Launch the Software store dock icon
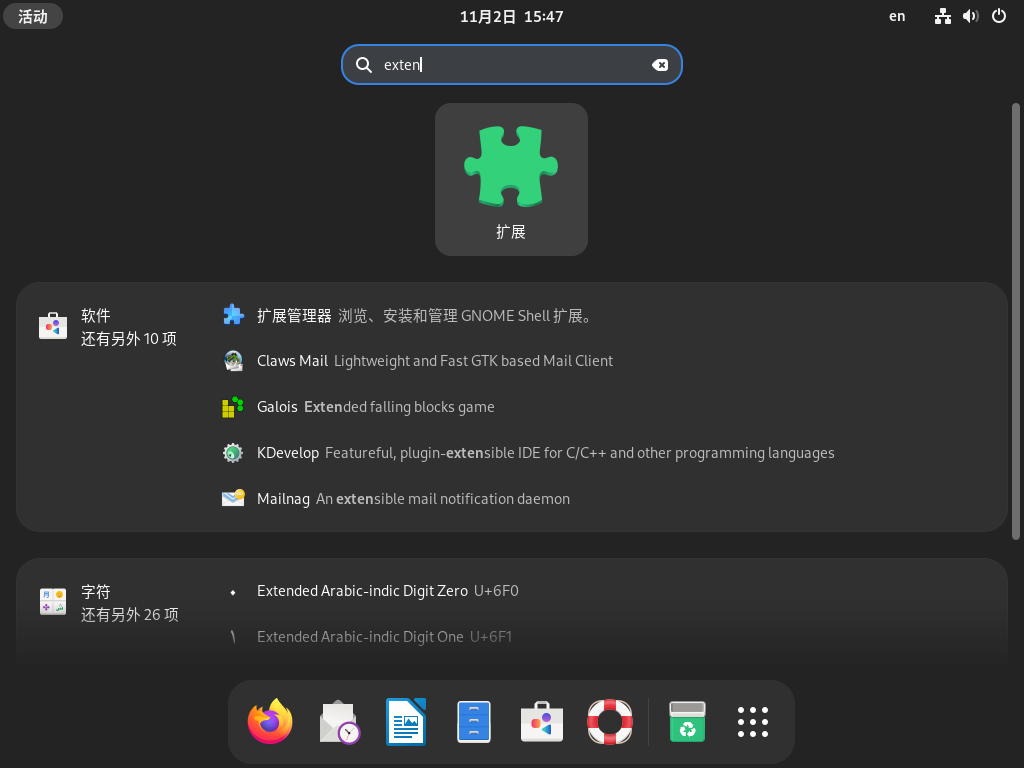1024x768 pixels. tap(542, 722)
